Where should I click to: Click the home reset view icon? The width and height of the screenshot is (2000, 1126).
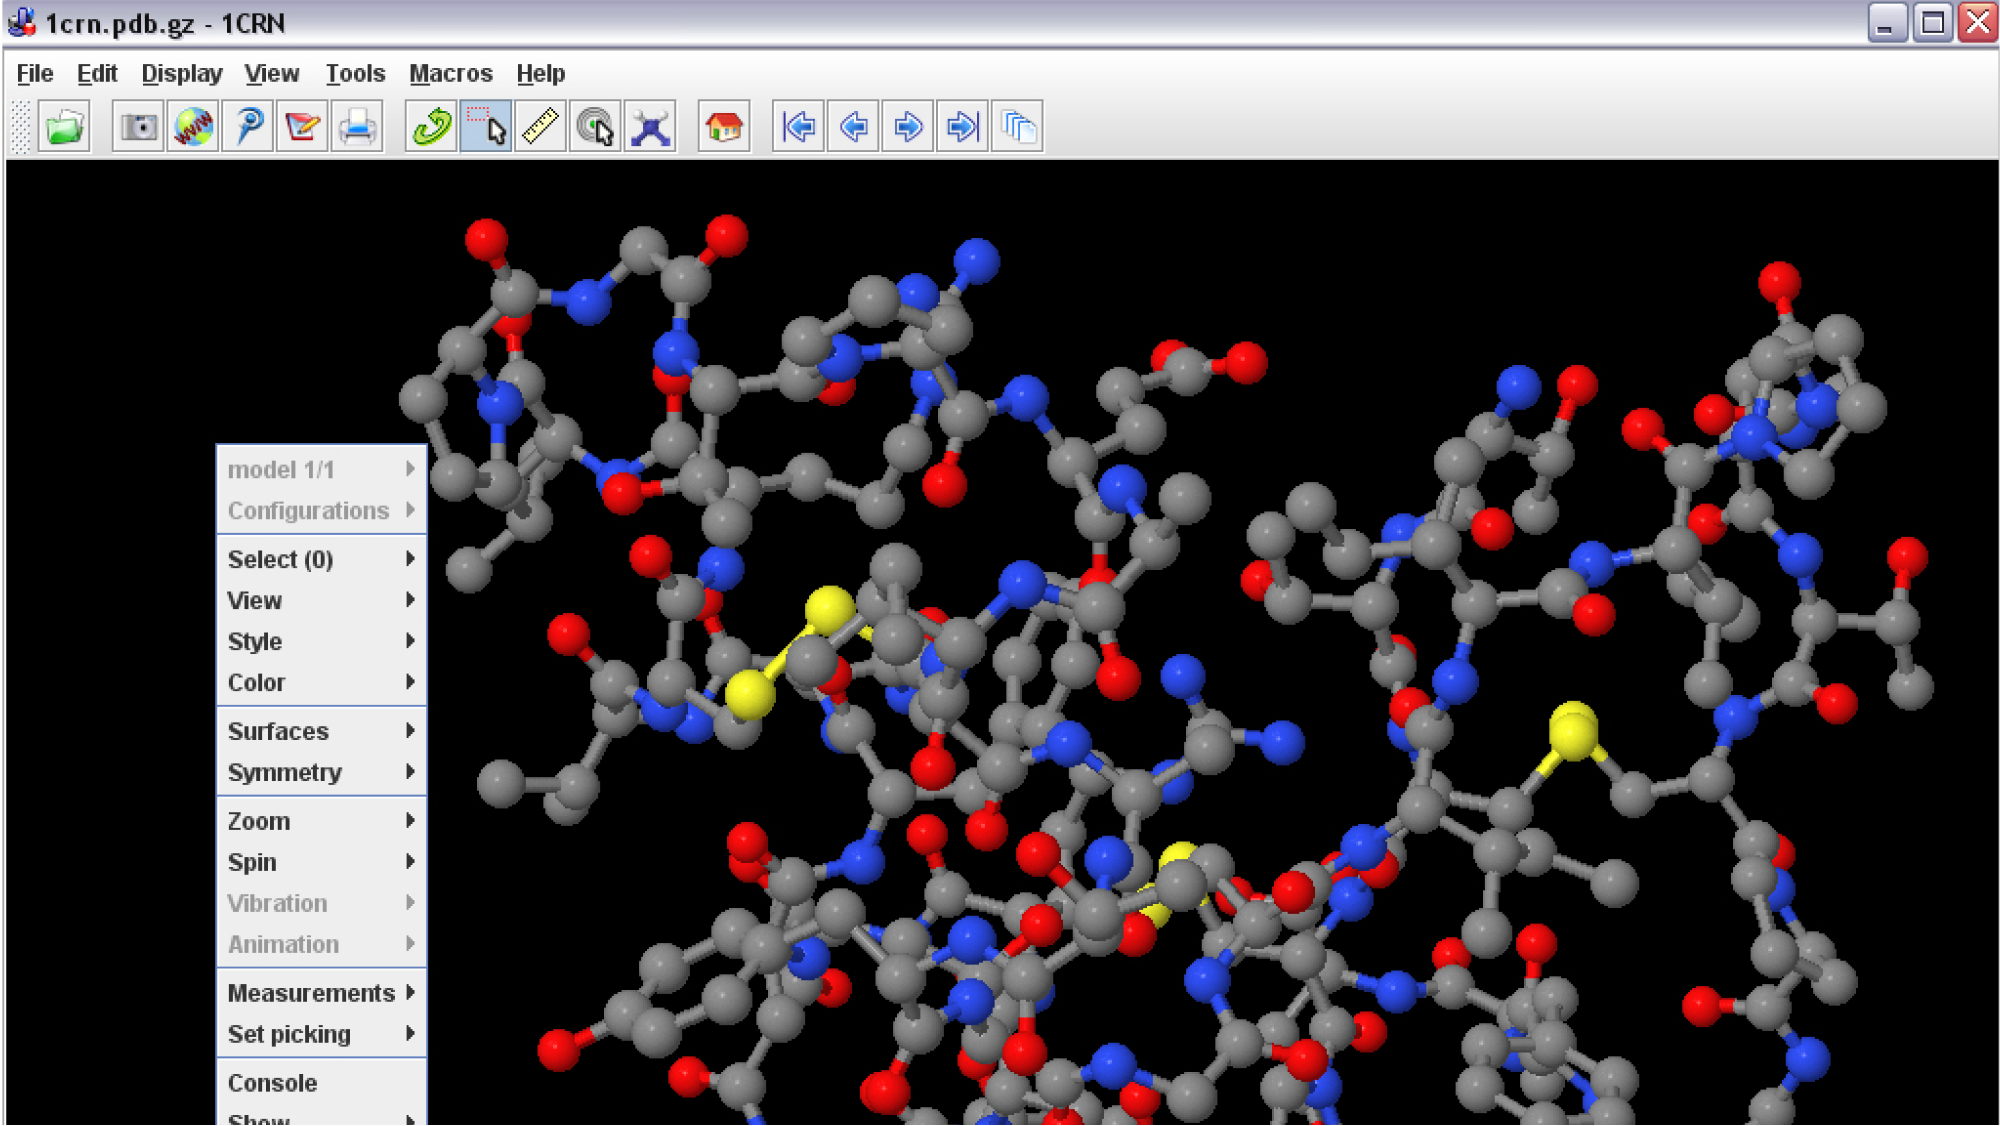click(724, 127)
